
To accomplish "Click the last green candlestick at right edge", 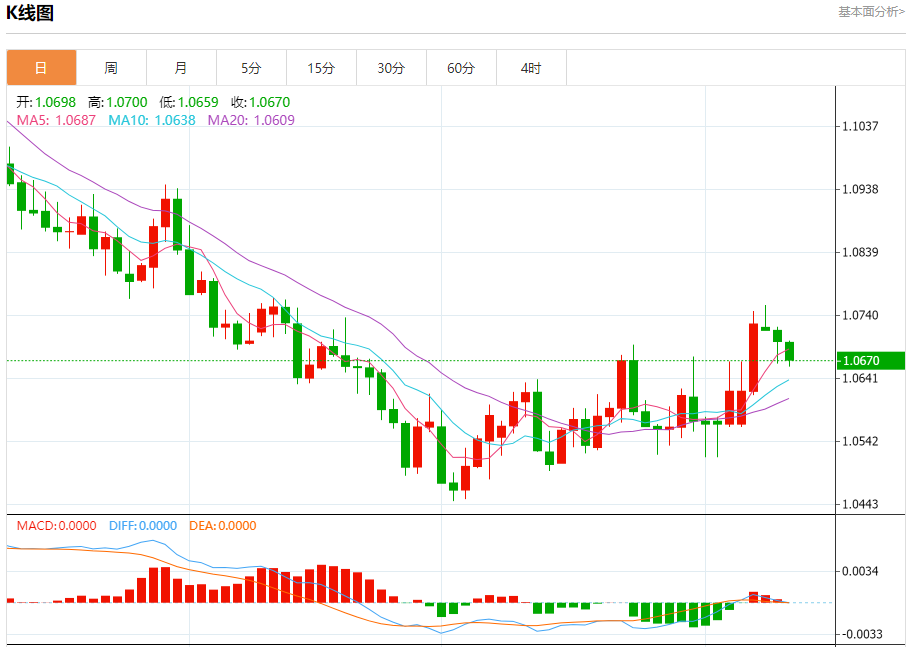I will click(x=790, y=352).
